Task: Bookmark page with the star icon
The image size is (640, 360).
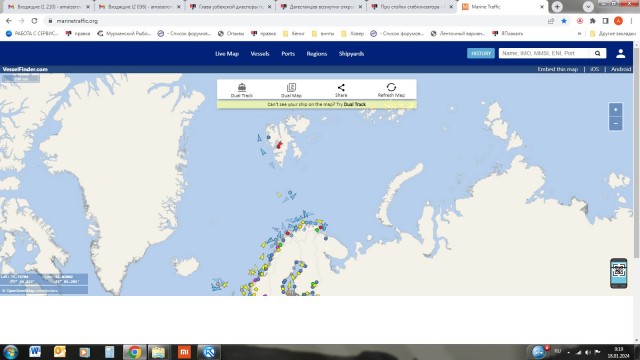Action: click(x=564, y=21)
